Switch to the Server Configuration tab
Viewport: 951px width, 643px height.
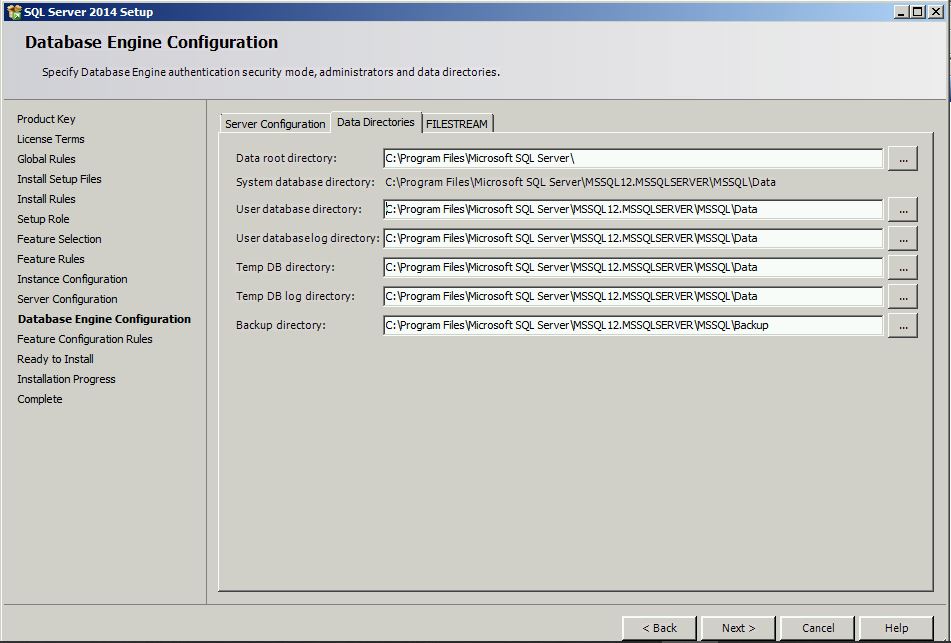(x=275, y=124)
